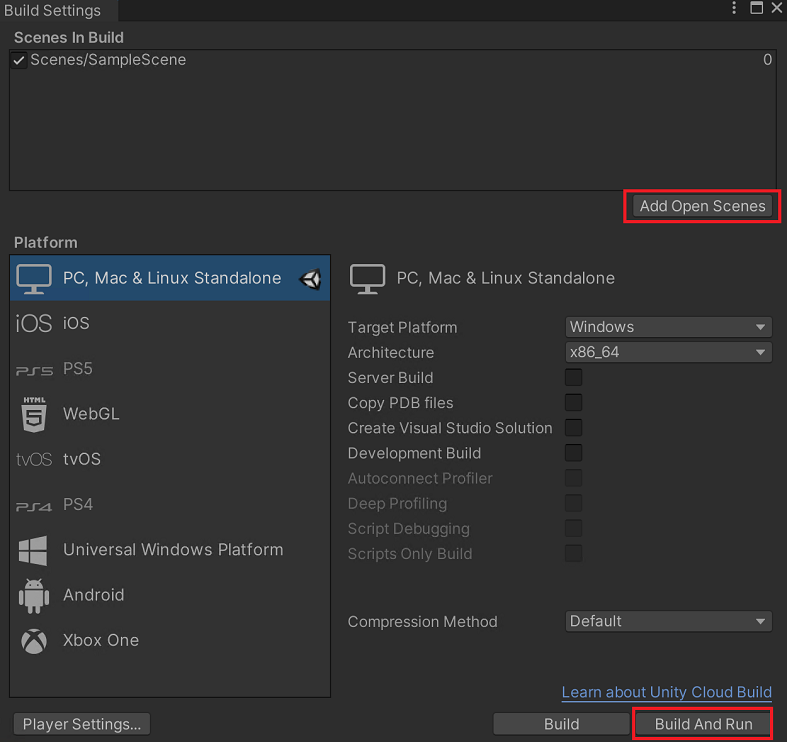Toggle the Script Debugging checkbox
The image size is (787, 742).
click(x=573, y=528)
